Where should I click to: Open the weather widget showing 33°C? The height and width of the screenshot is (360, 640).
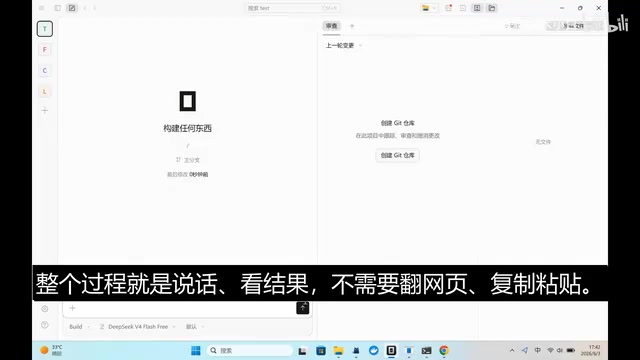(x=51, y=350)
